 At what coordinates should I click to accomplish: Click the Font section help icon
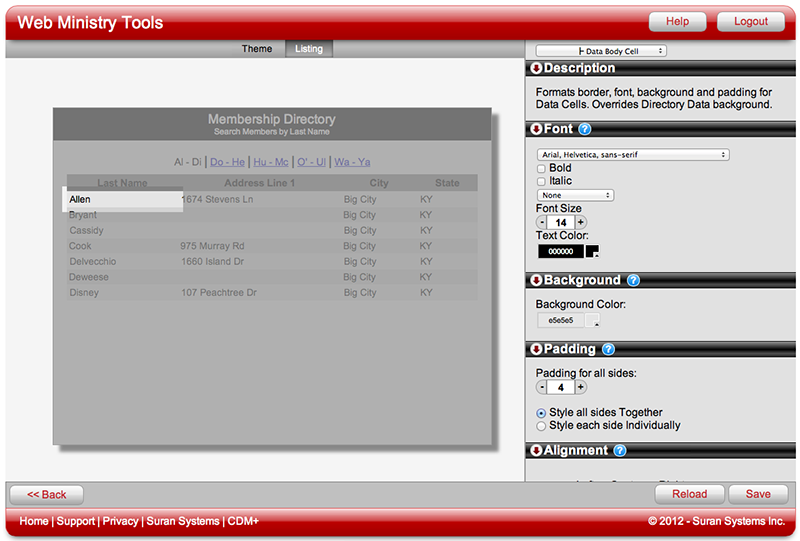tap(585, 129)
